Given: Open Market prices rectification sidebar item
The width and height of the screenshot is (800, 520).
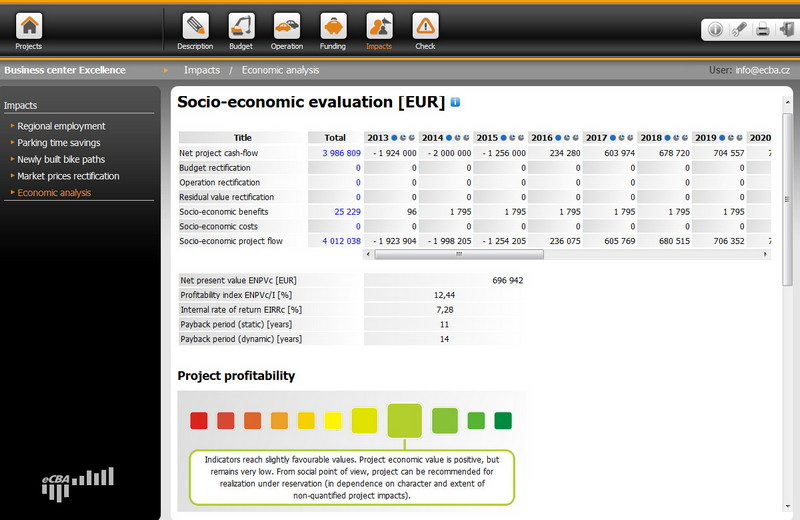Looking at the screenshot, I should [x=68, y=176].
